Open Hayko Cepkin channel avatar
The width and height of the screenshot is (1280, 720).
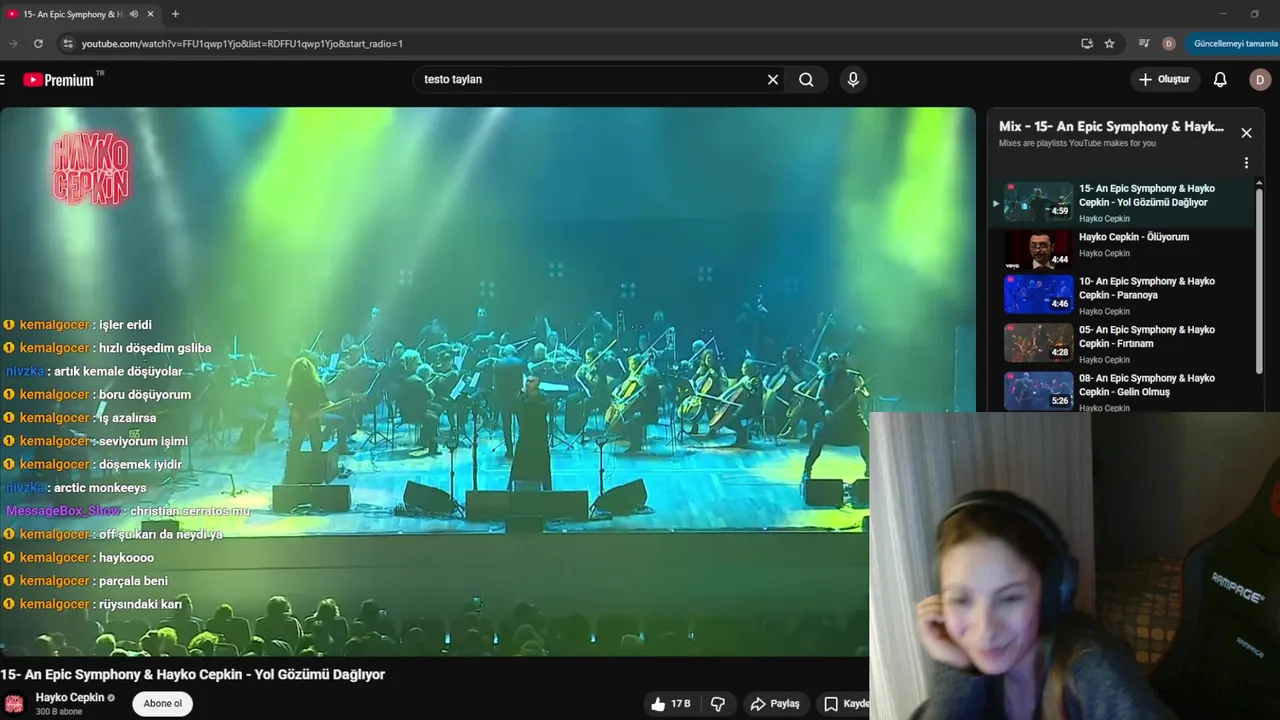14,704
